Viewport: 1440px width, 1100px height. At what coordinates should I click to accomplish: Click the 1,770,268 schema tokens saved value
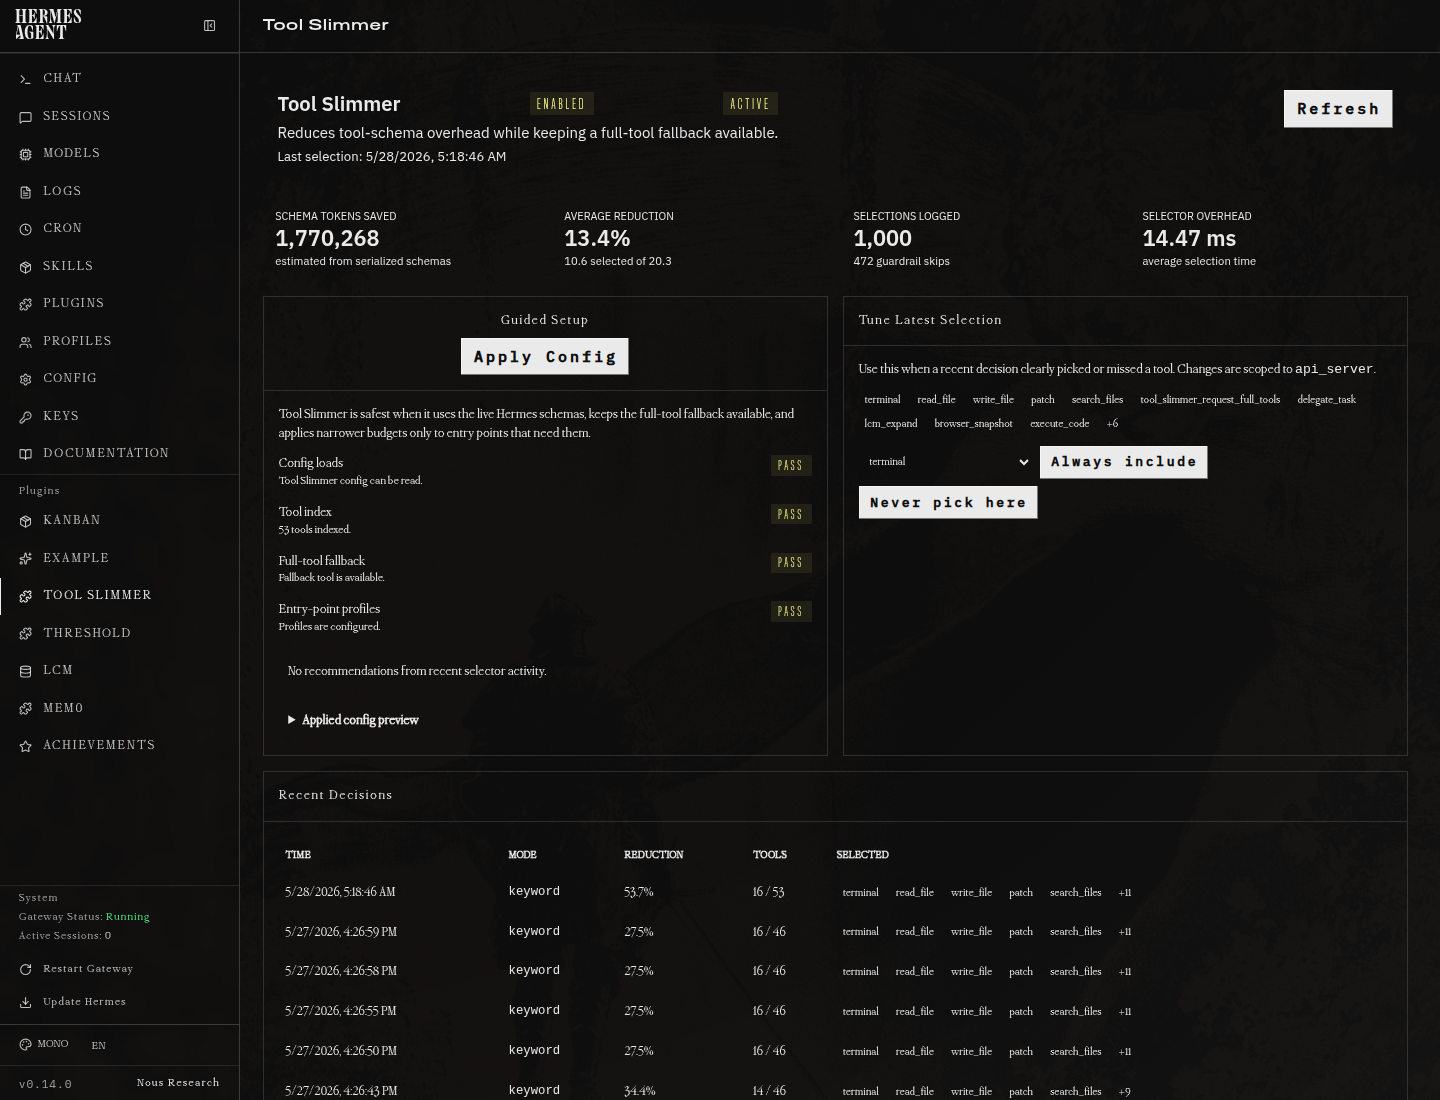click(x=327, y=239)
